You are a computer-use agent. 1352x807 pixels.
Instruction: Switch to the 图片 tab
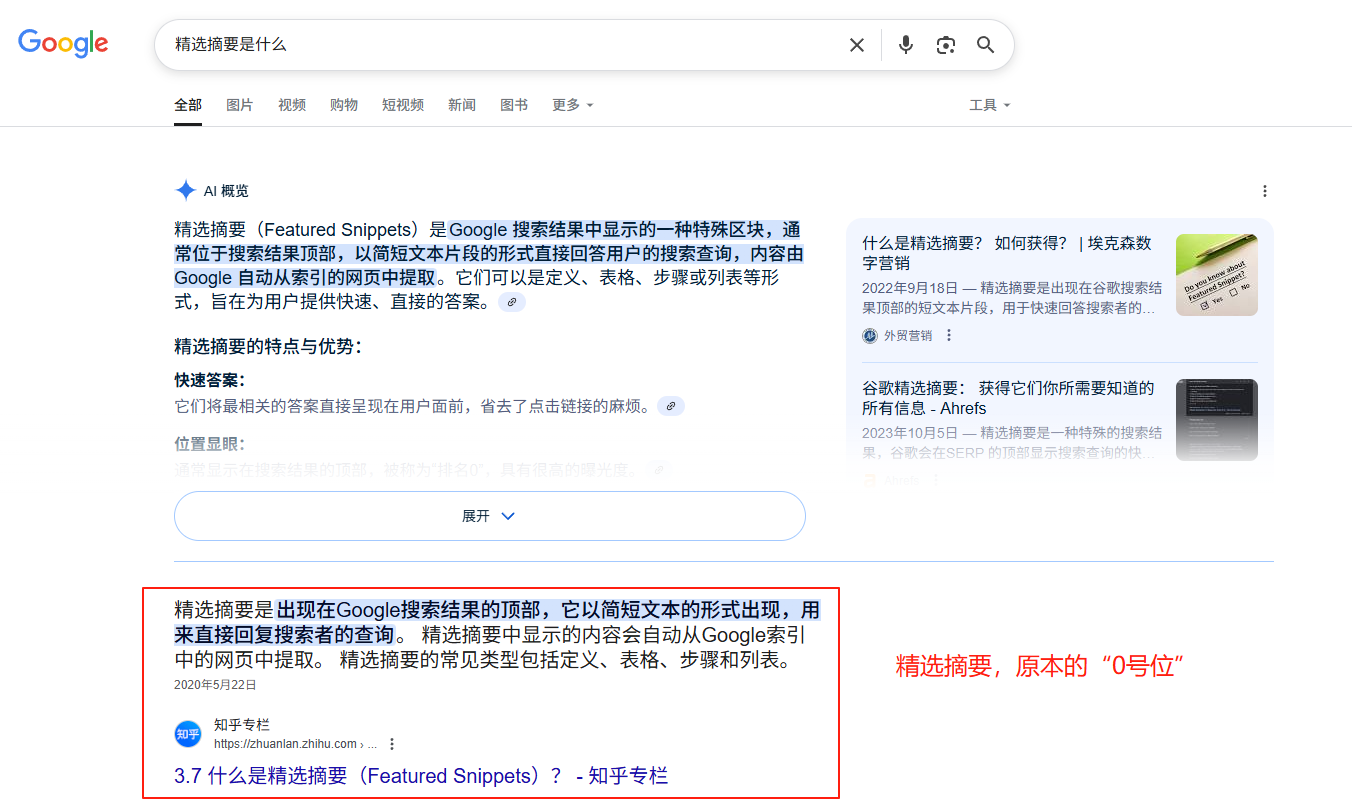(240, 105)
